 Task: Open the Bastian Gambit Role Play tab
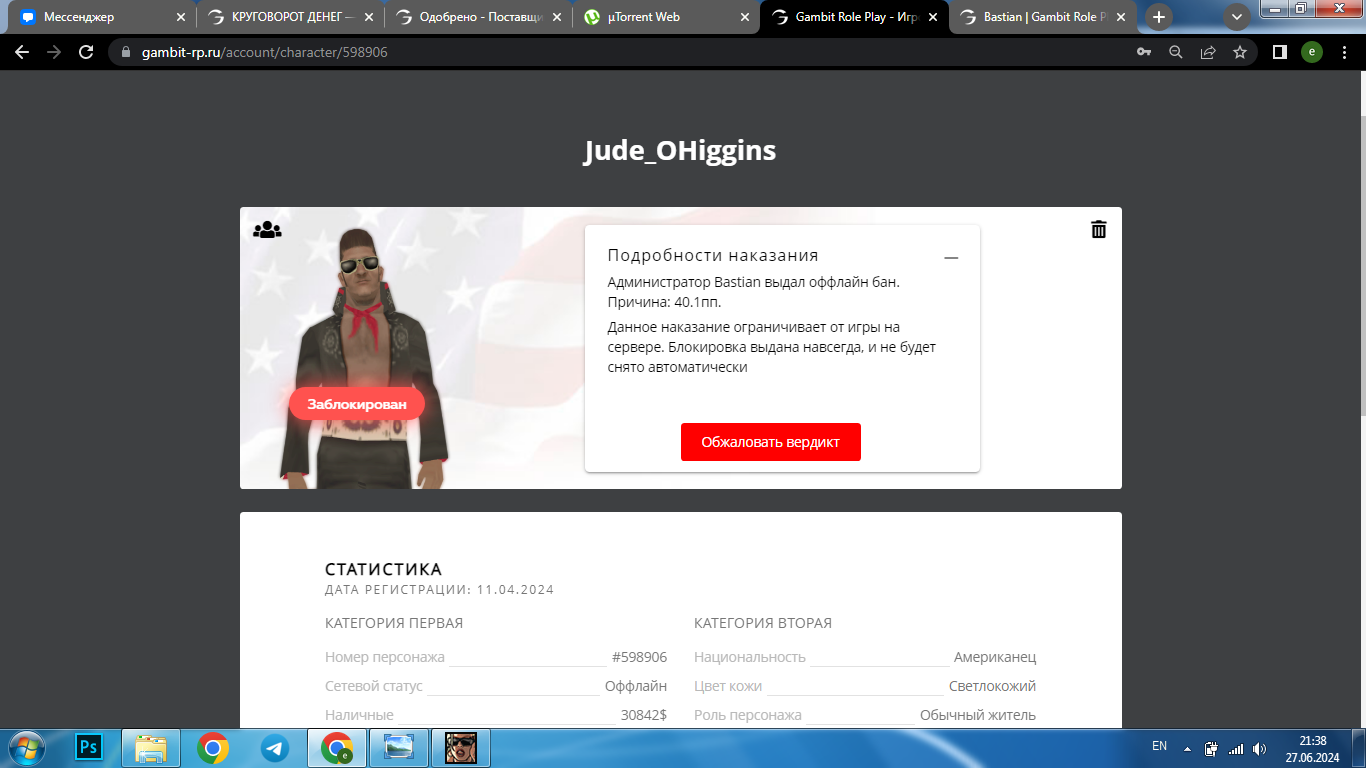[1040, 17]
